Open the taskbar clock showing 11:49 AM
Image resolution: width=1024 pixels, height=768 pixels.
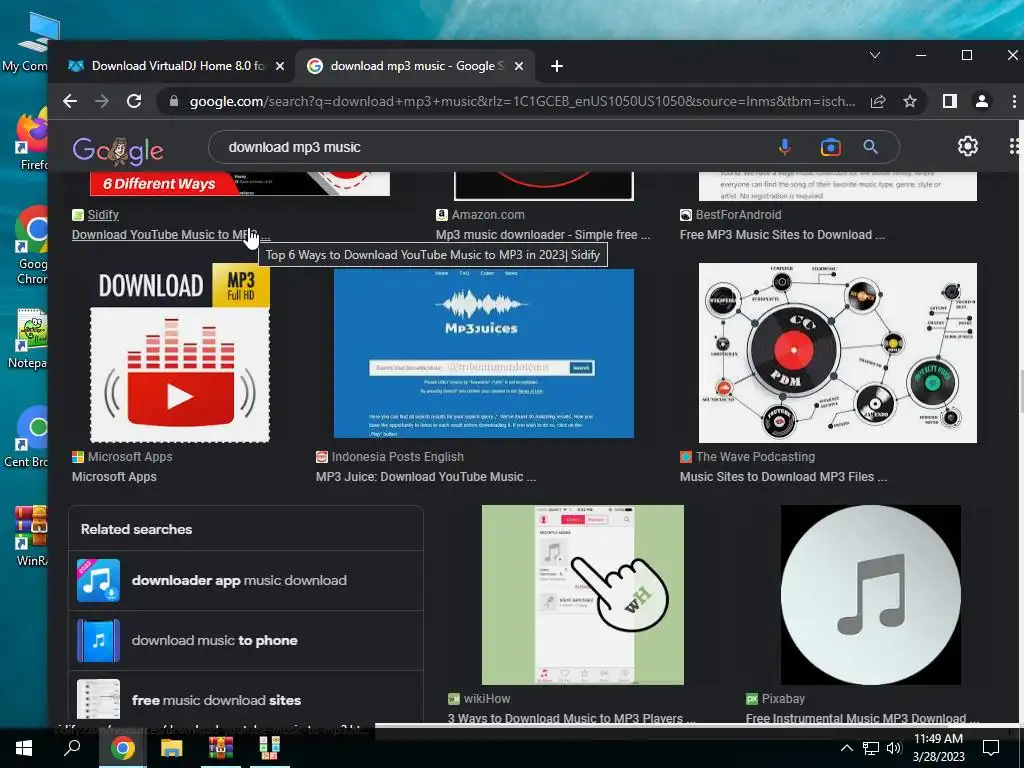[938, 748]
